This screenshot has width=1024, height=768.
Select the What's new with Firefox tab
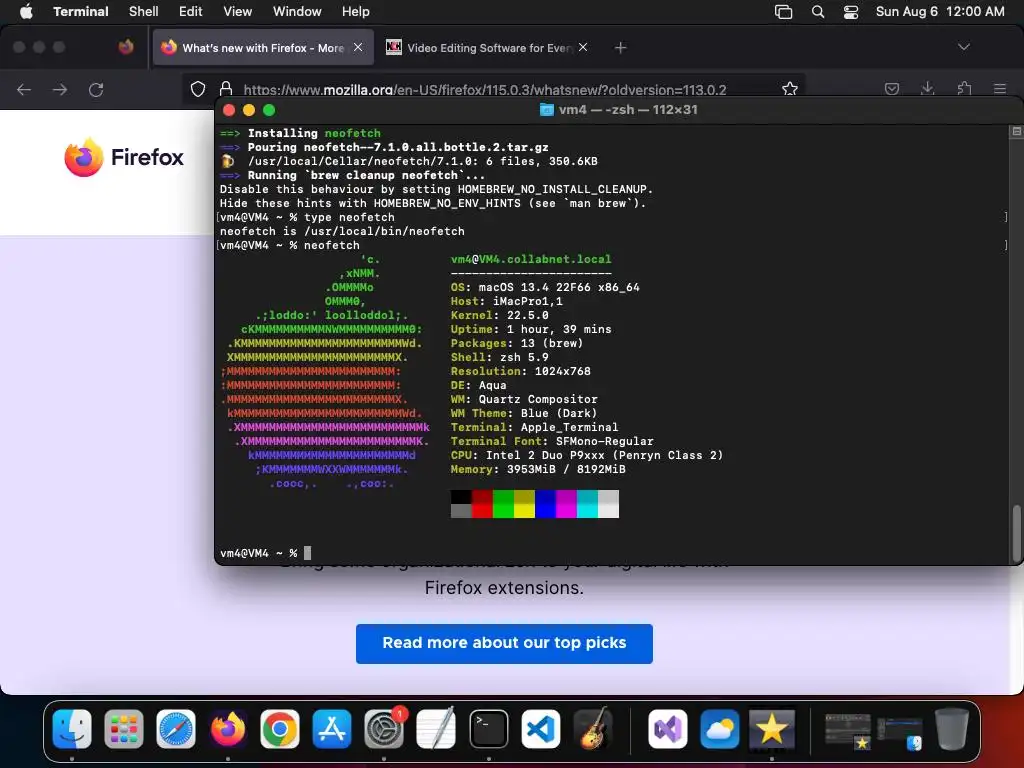tap(263, 48)
